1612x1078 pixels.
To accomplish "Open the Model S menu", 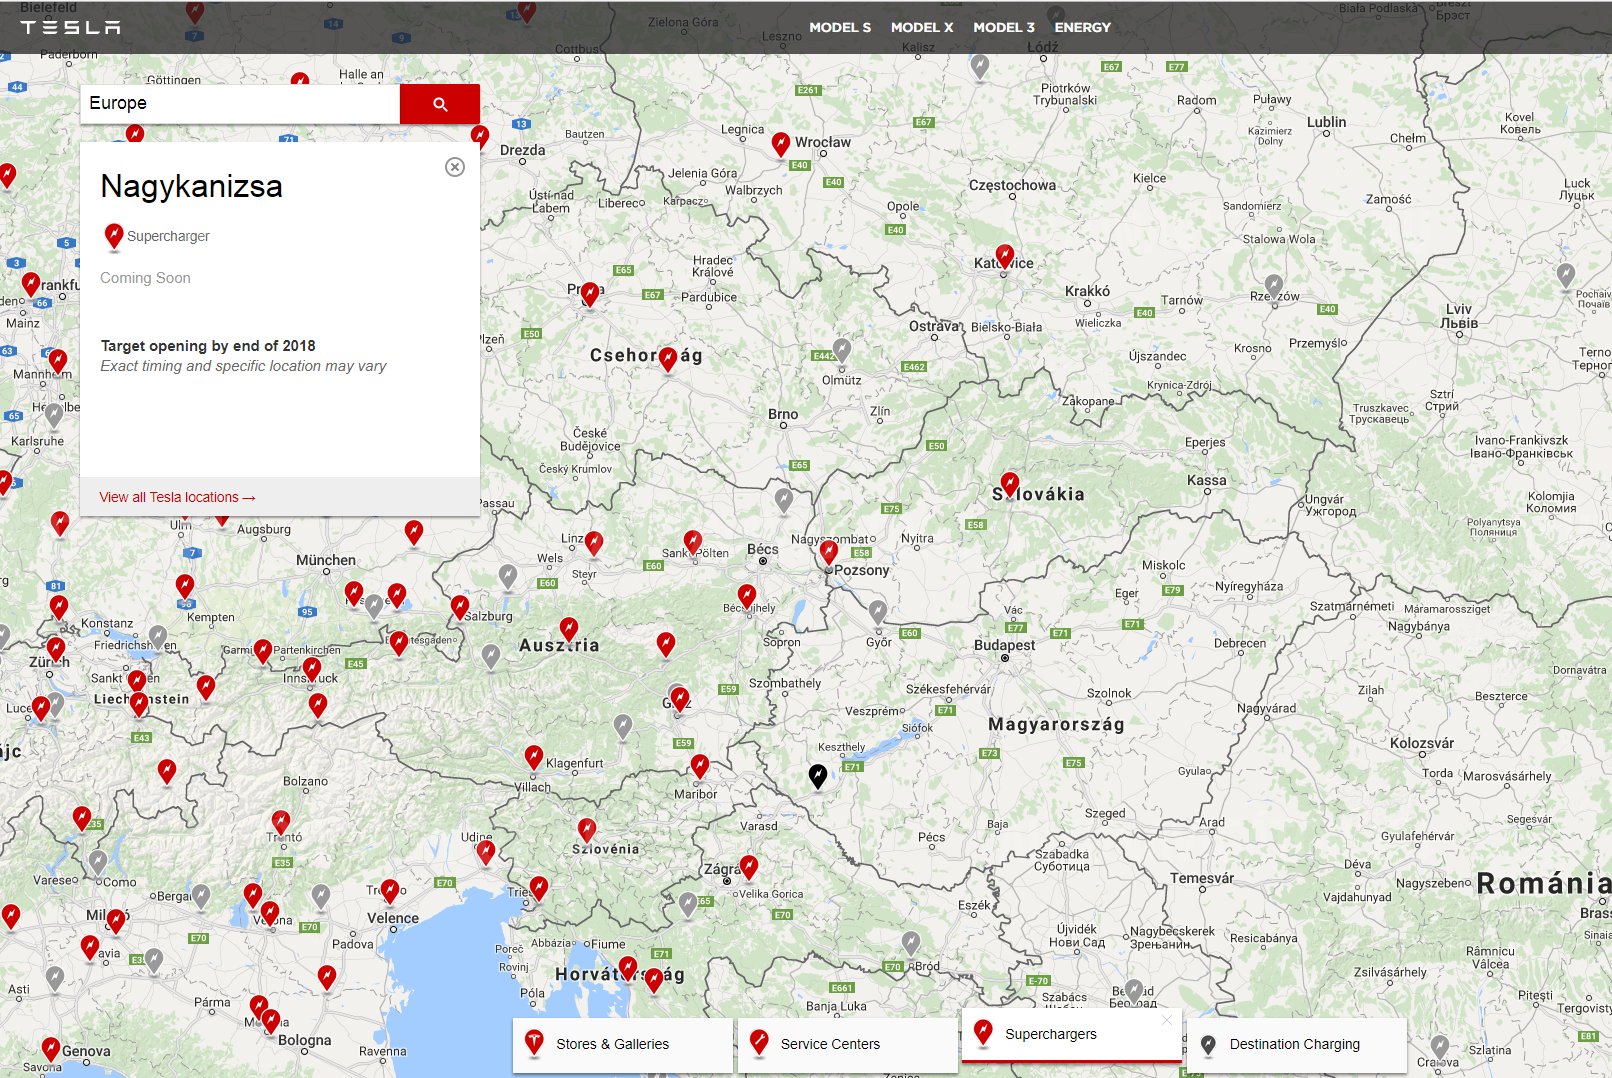I will click(839, 27).
